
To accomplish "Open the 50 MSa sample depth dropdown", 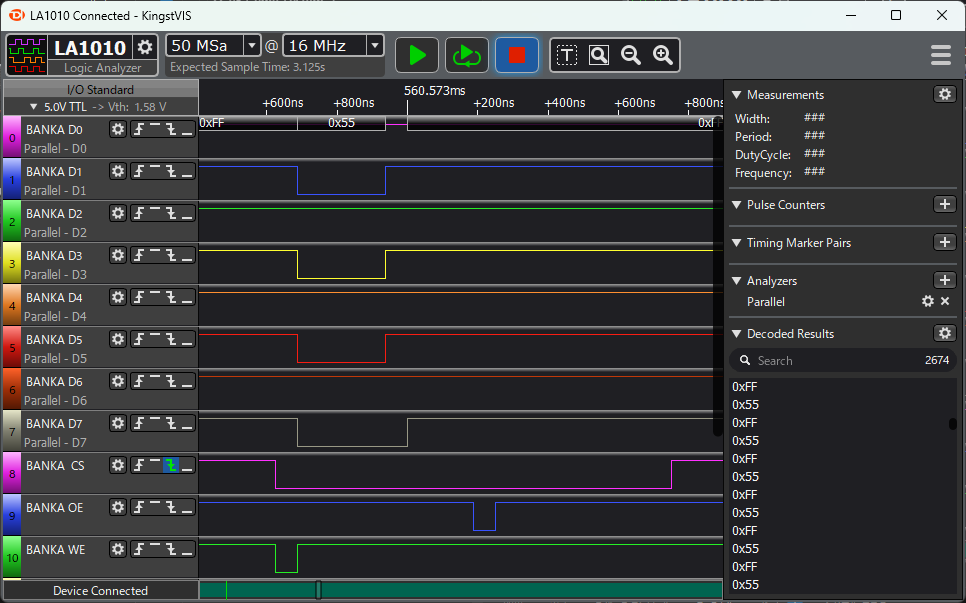I will [x=251, y=45].
